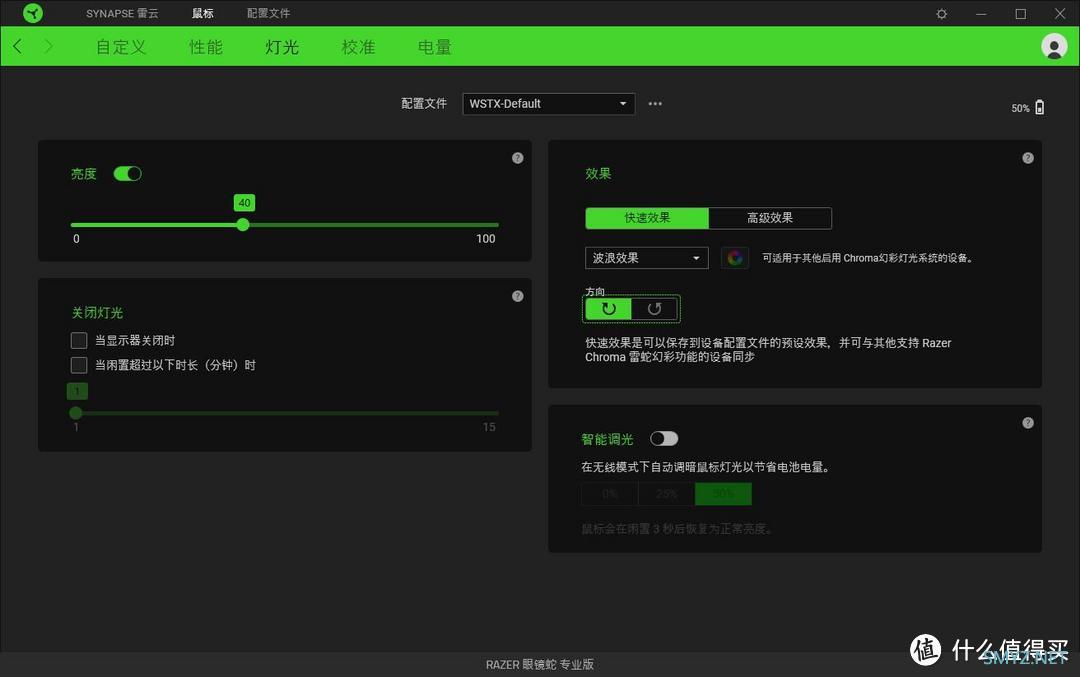The height and width of the screenshot is (677, 1080).
Task: Choose the 50% dimming option
Action: (723, 494)
